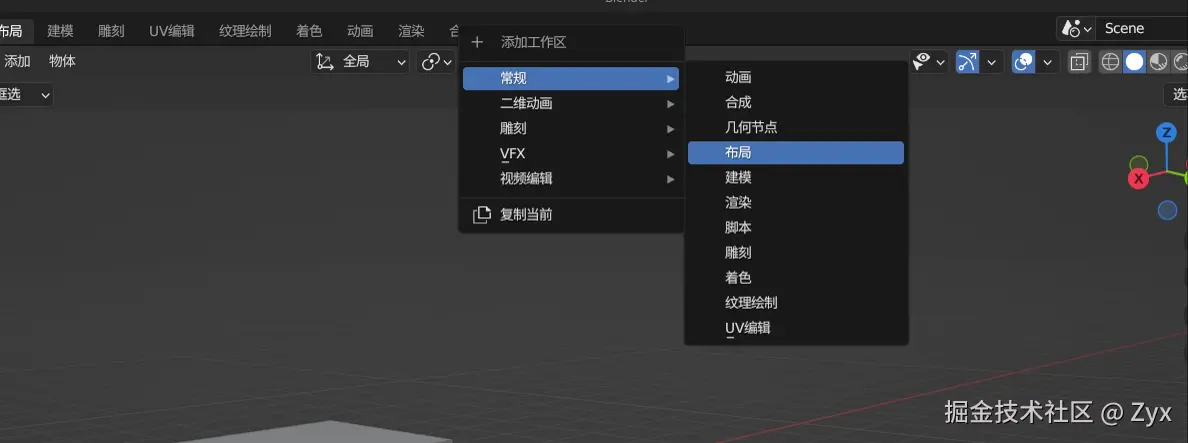Switch to the 雕刻 workspace tab

(111, 31)
